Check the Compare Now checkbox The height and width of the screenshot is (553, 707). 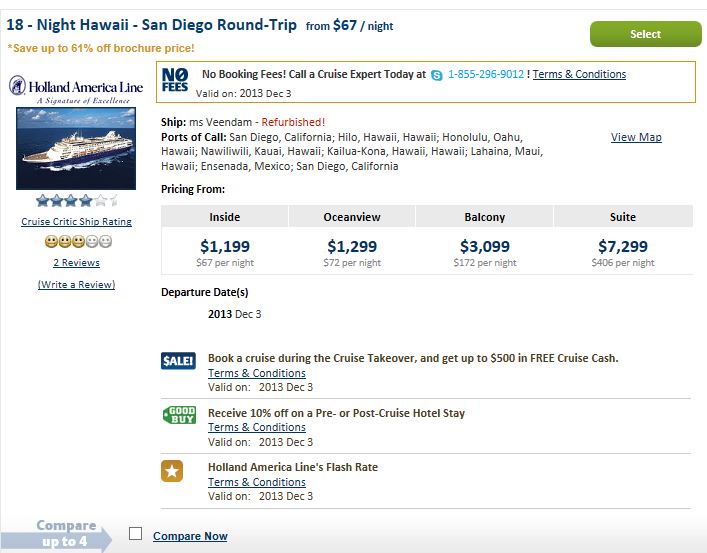(135, 534)
